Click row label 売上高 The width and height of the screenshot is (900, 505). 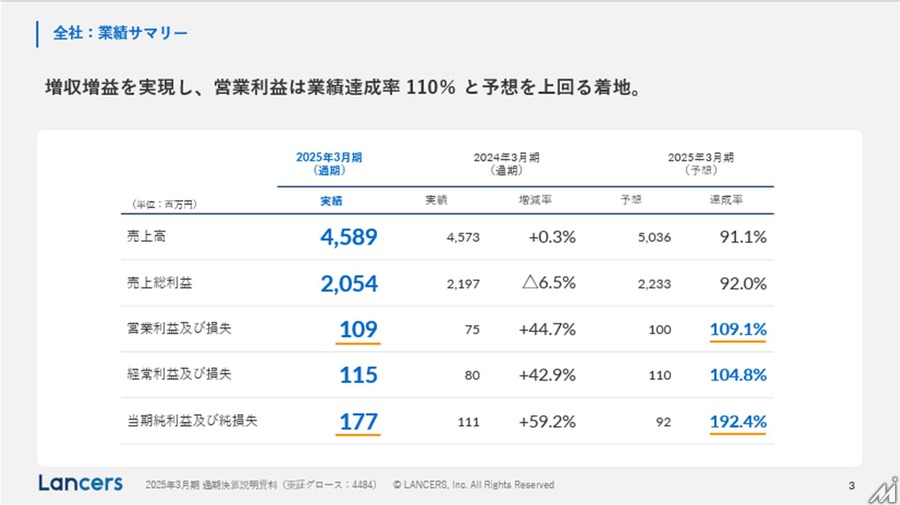[x=146, y=236]
